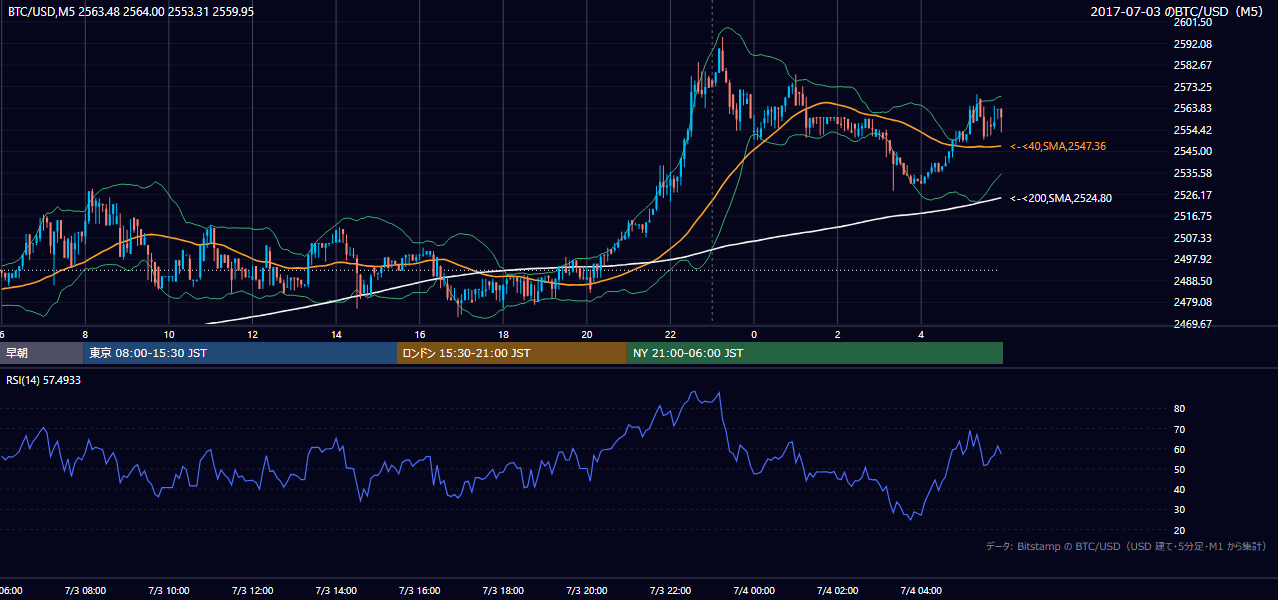Click price axis value 2601.50

point(1192,22)
